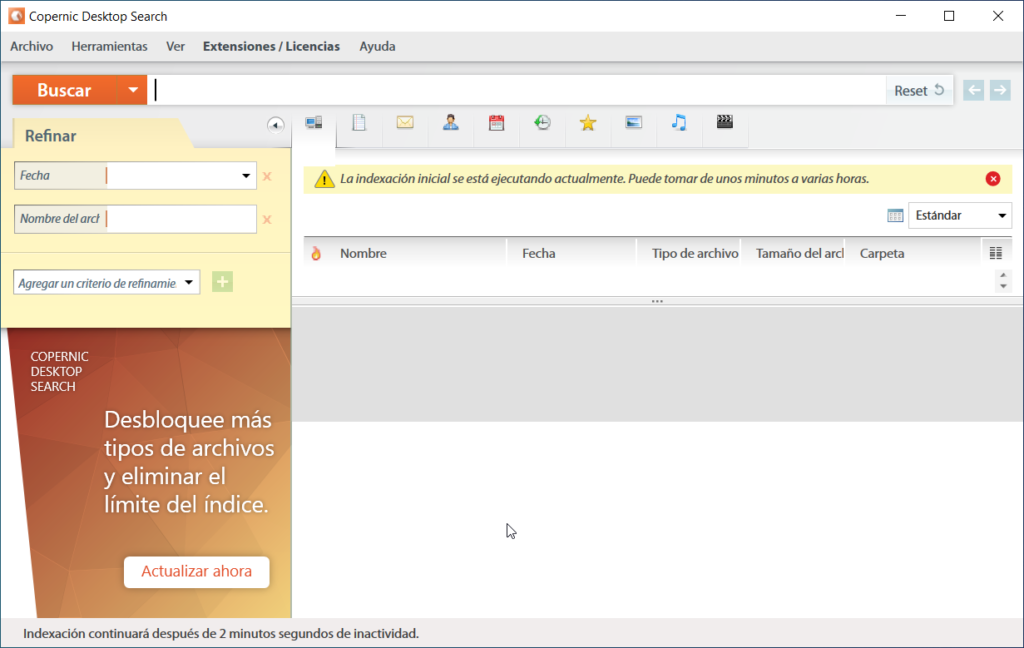This screenshot has width=1024, height=648.
Task: Remove the Fecha refinement criterion
Action: tap(266, 176)
